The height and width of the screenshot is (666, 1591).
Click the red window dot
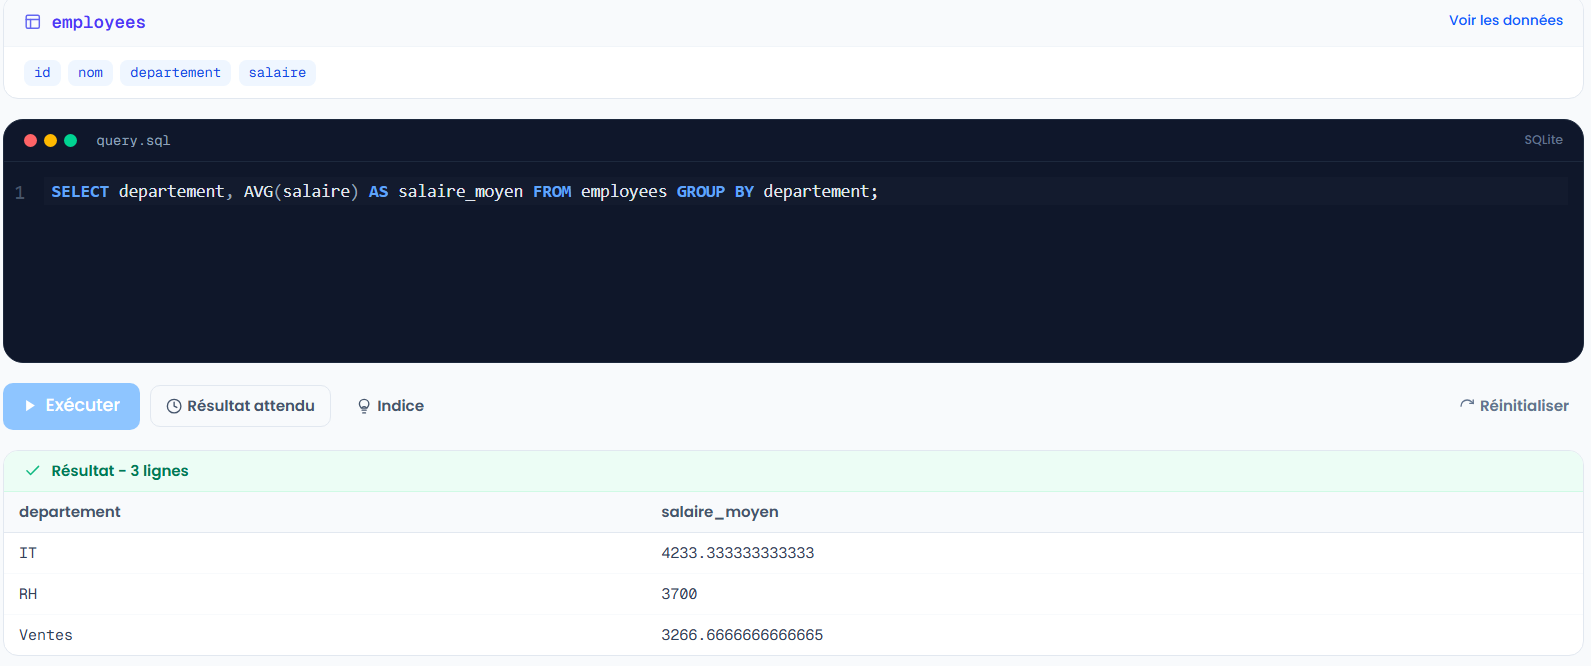[x=31, y=141]
